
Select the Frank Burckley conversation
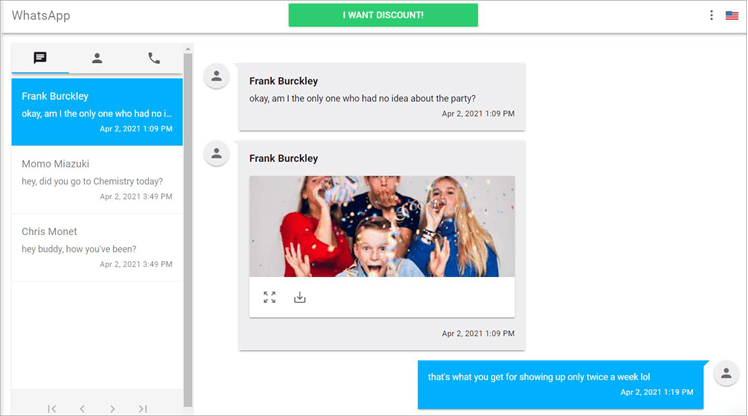point(97,112)
